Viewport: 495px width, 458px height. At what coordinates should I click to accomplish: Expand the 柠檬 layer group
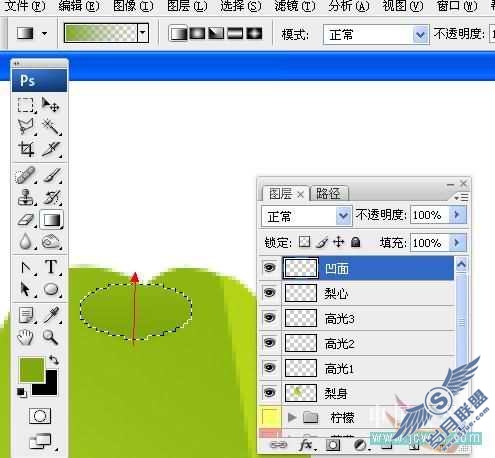[x=292, y=417]
